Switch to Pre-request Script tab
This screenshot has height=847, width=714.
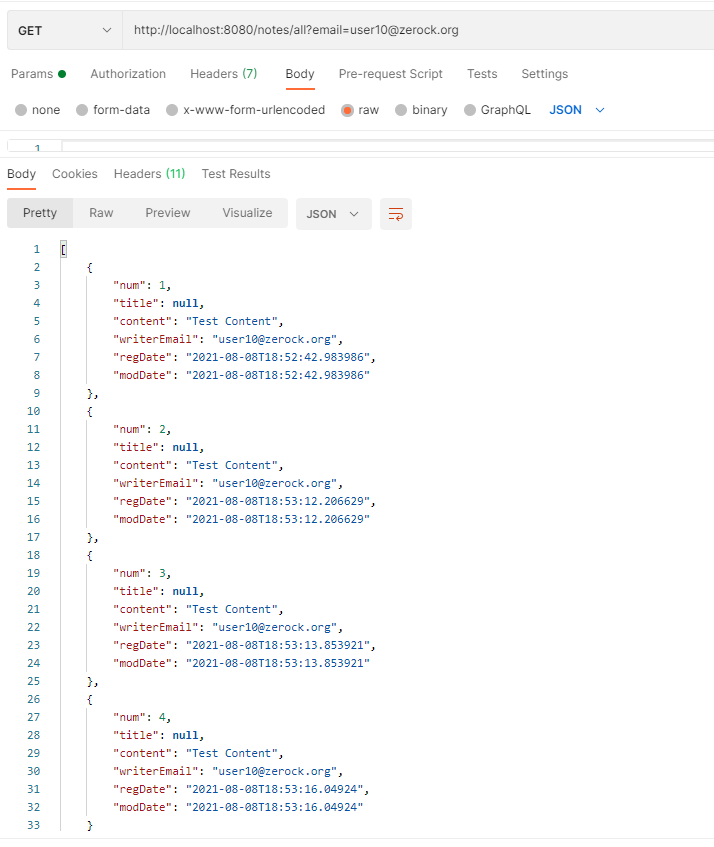[390, 74]
